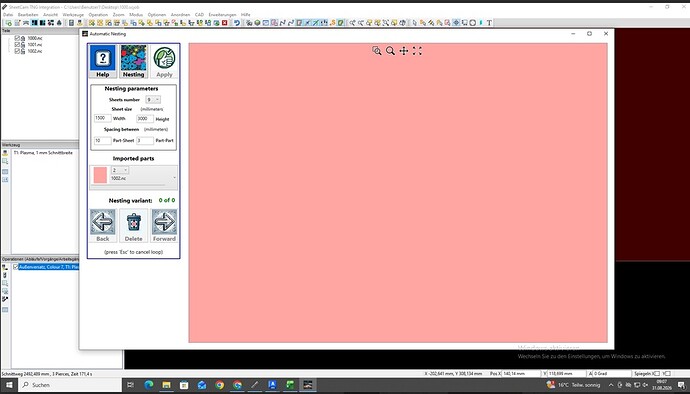Click arrow pointer select tool in toolbar

[414, 23]
